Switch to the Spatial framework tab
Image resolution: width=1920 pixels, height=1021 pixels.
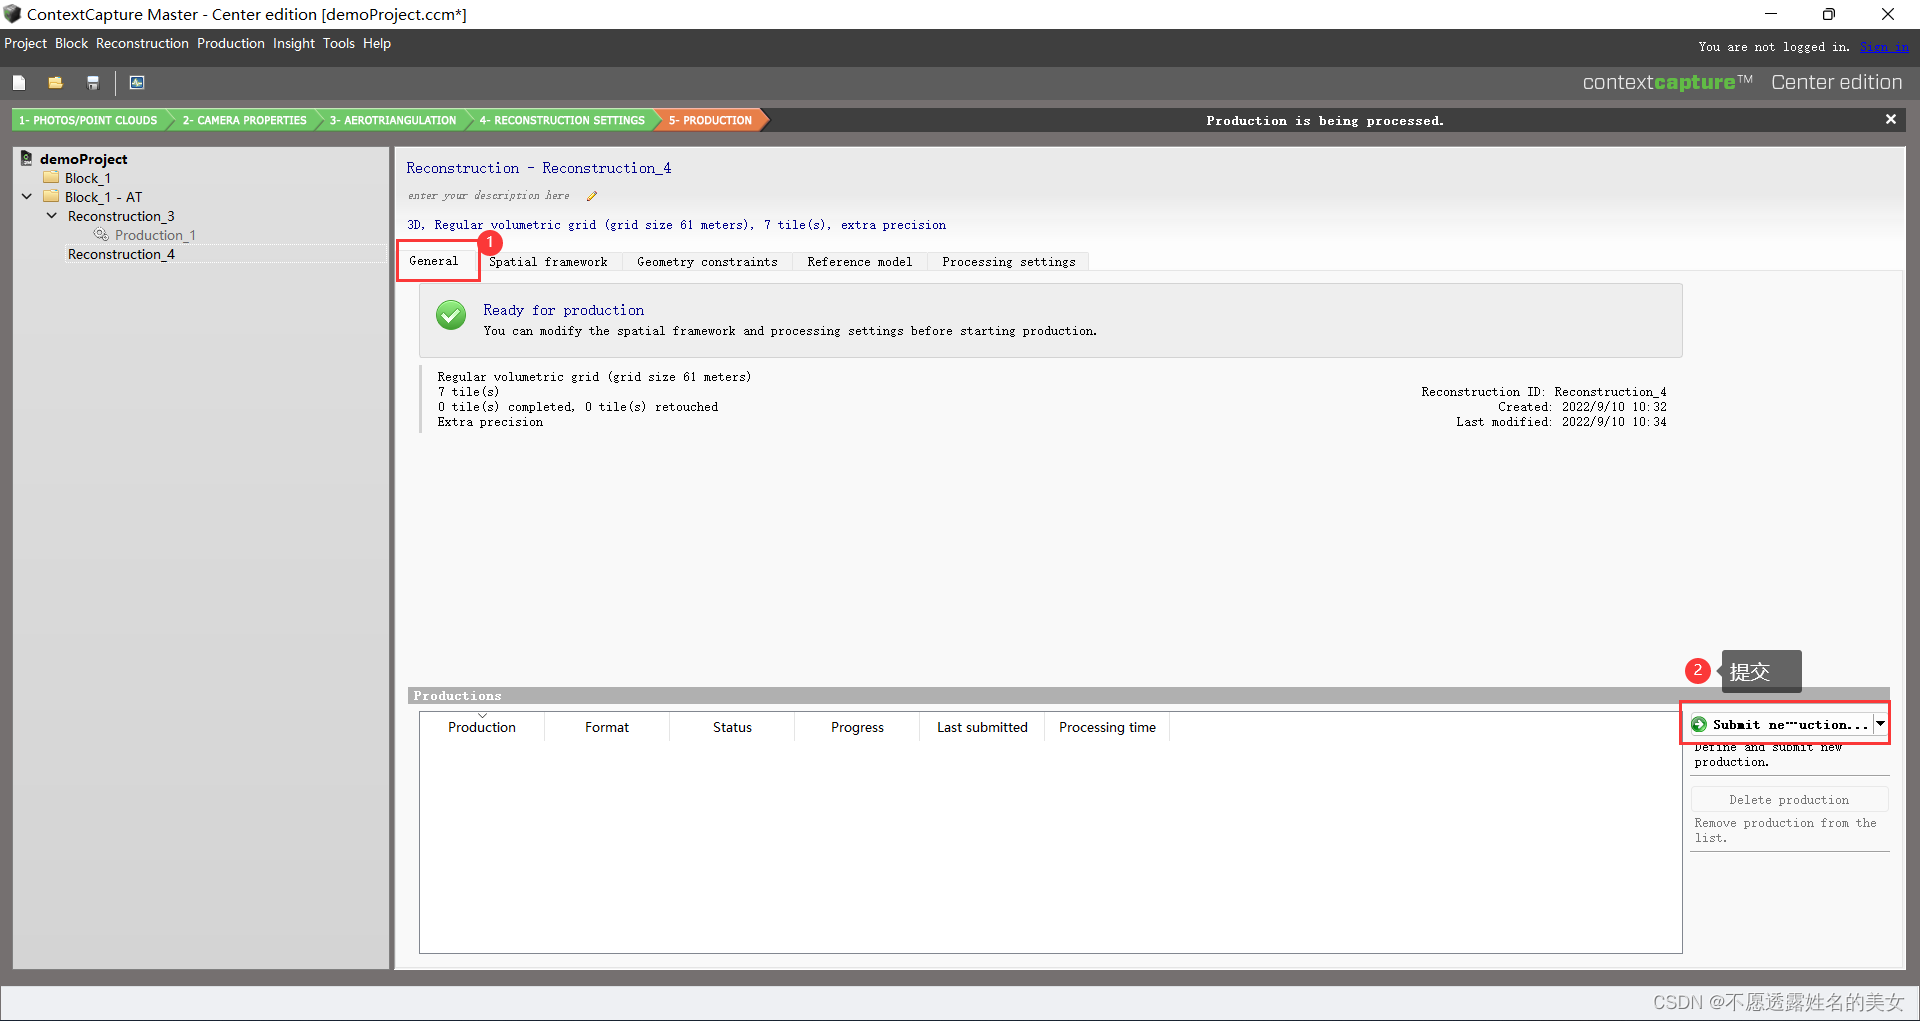point(548,262)
